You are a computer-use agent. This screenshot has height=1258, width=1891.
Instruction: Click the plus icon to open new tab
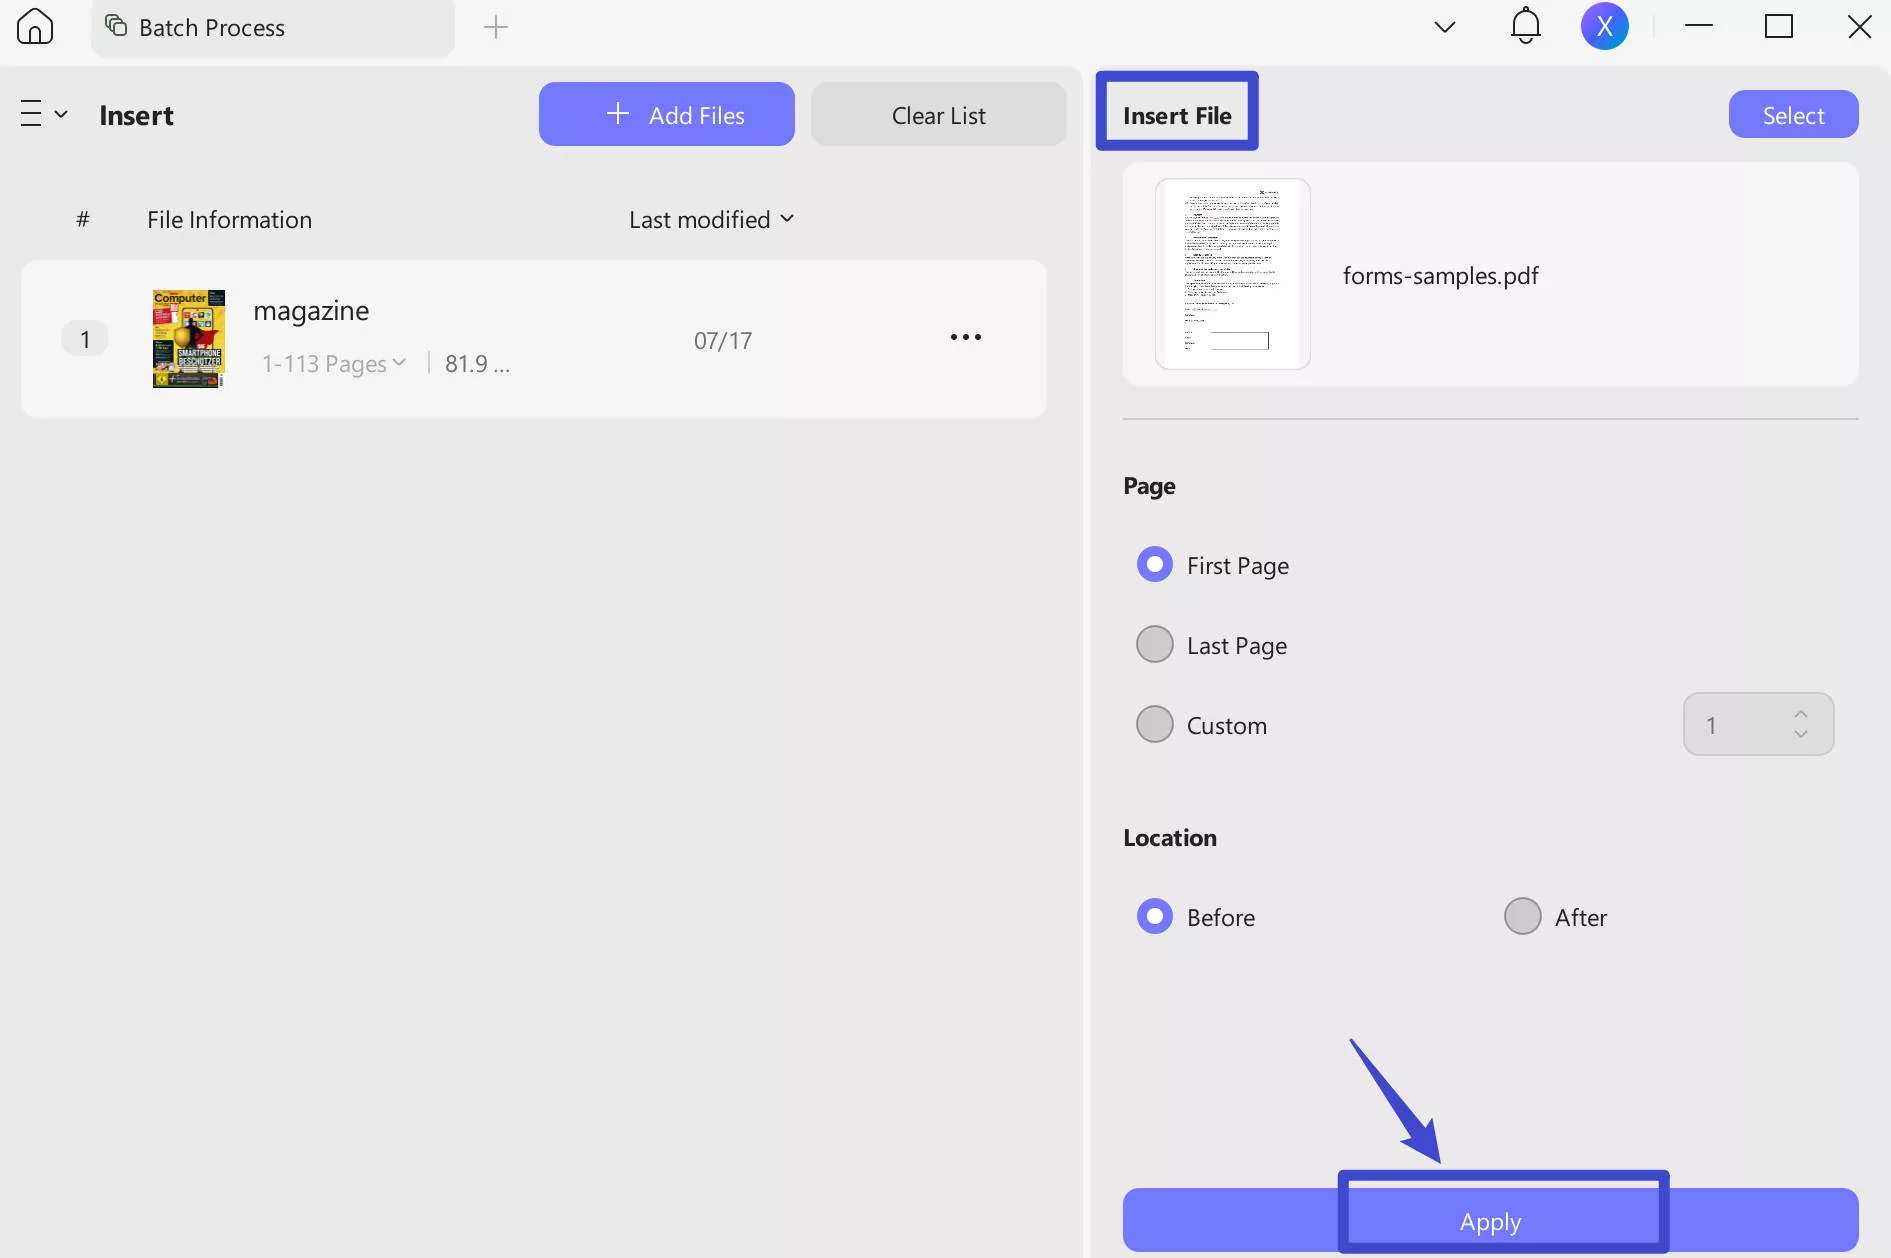(x=495, y=27)
